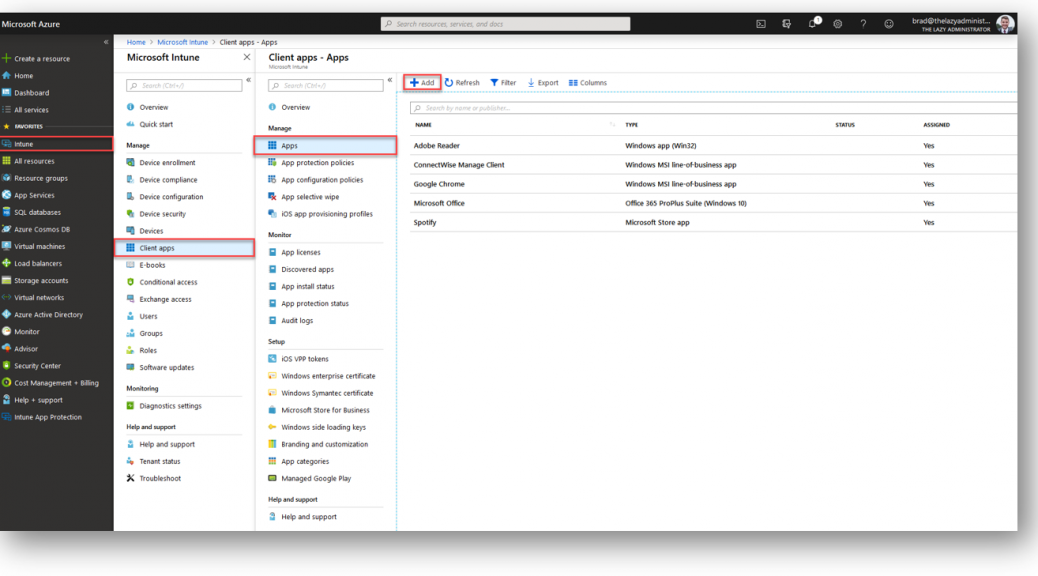Image resolution: width=1038 pixels, height=576 pixels.
Task: Click the top search resources field
Action: click(505, 24)
